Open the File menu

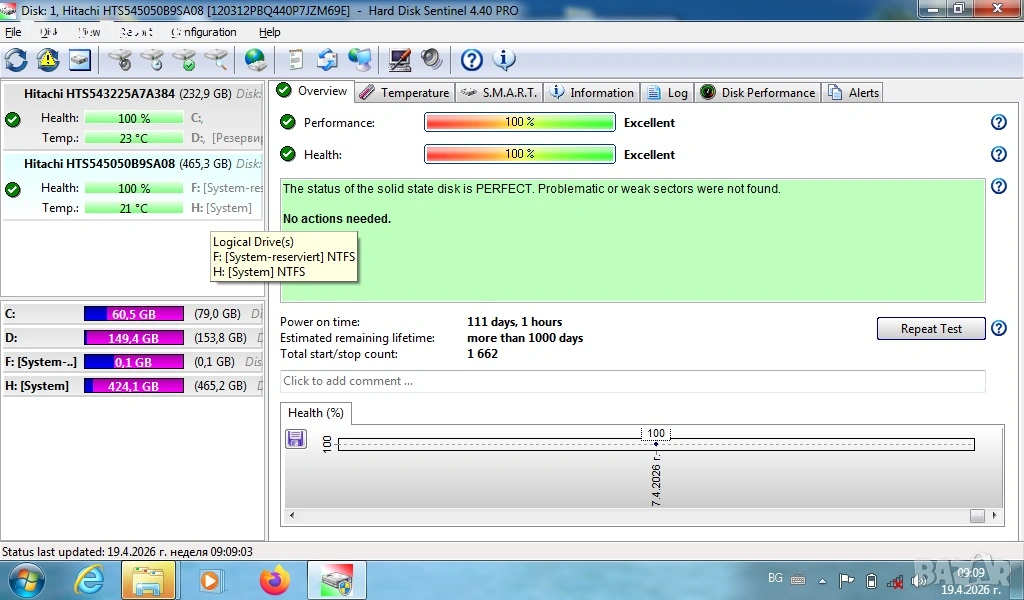tap(13, 32)
